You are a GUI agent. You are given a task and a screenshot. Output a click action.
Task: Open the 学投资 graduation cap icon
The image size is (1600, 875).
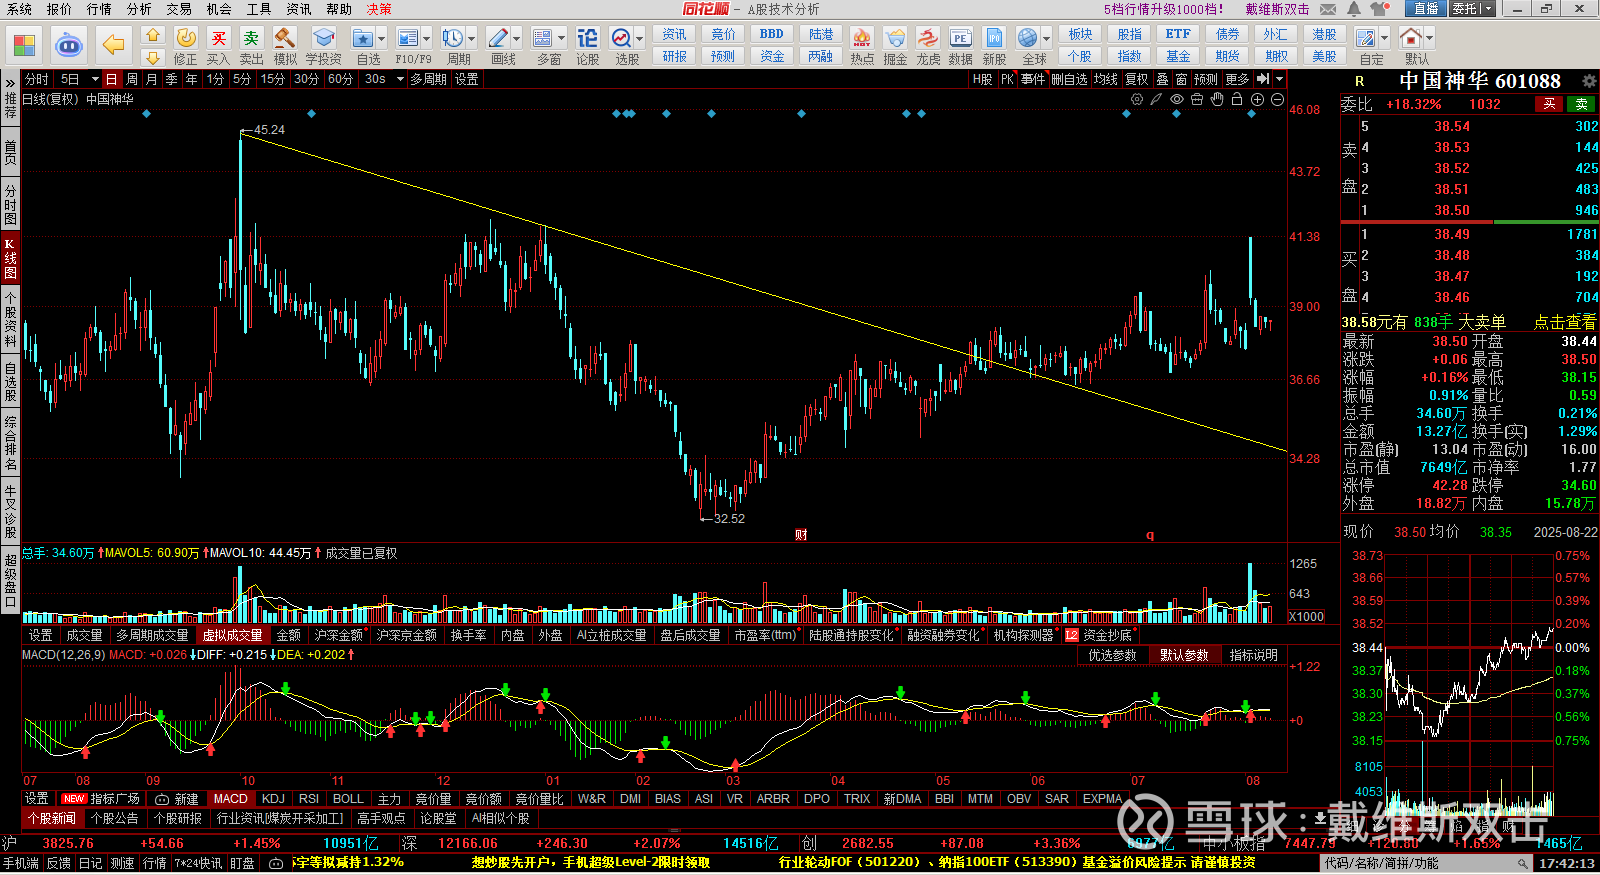point(323,46)
